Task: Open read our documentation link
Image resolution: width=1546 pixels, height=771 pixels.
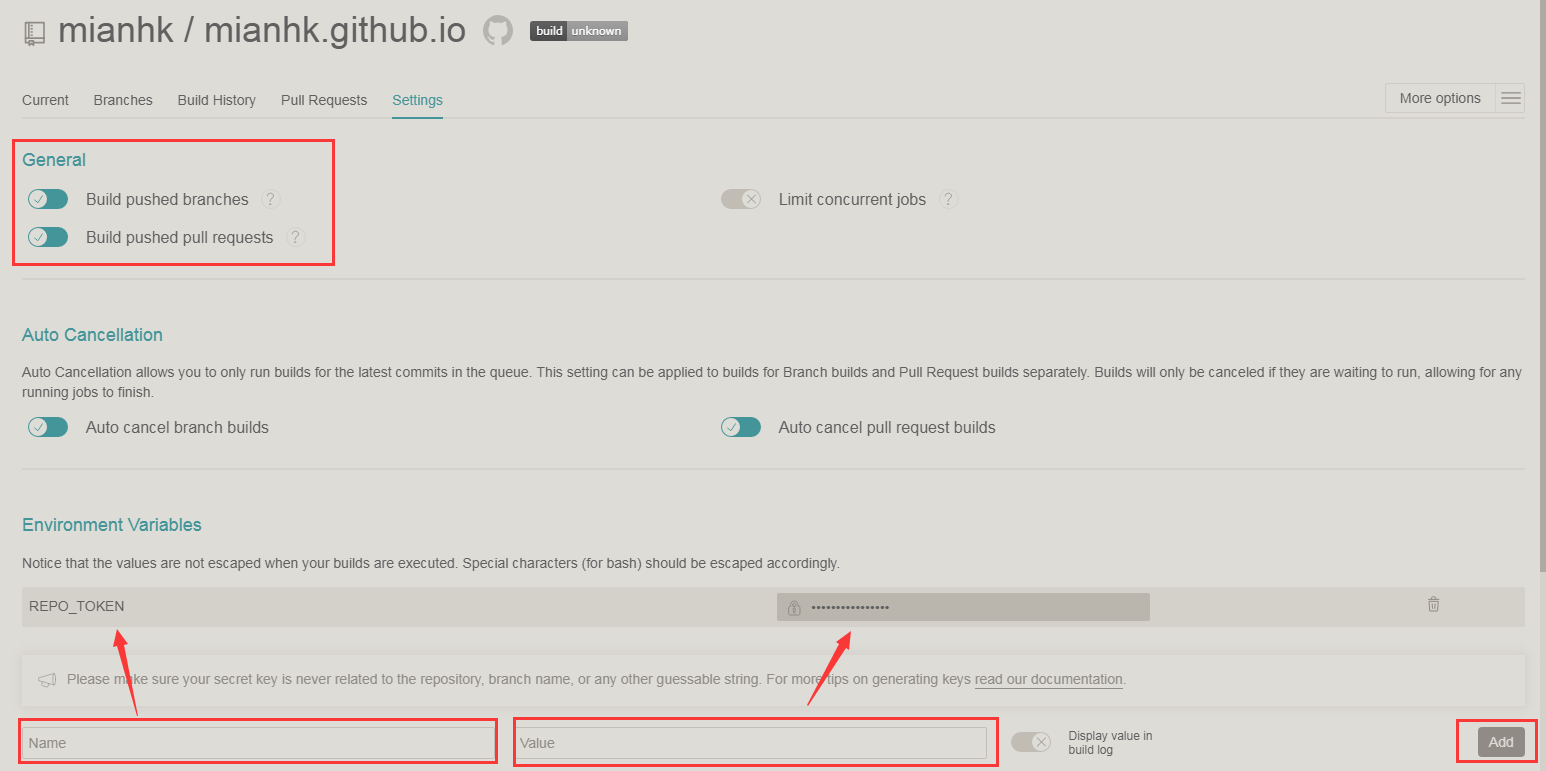Action: [x=1049, y=679]
